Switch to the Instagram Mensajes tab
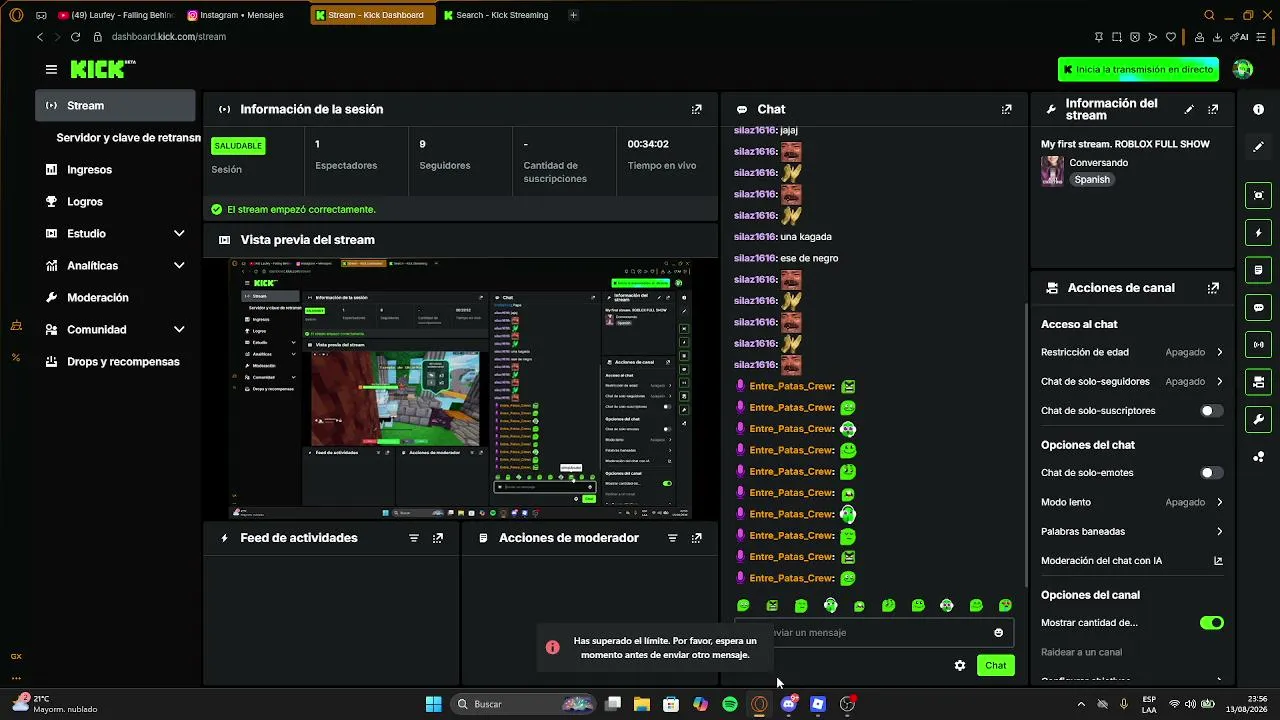1280x720 pixels. (x=243, y=15)
